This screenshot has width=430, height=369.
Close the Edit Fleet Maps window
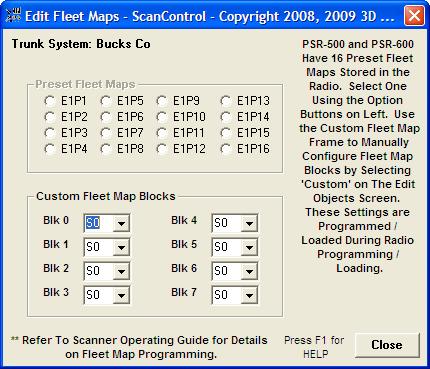tap(414, 16)
